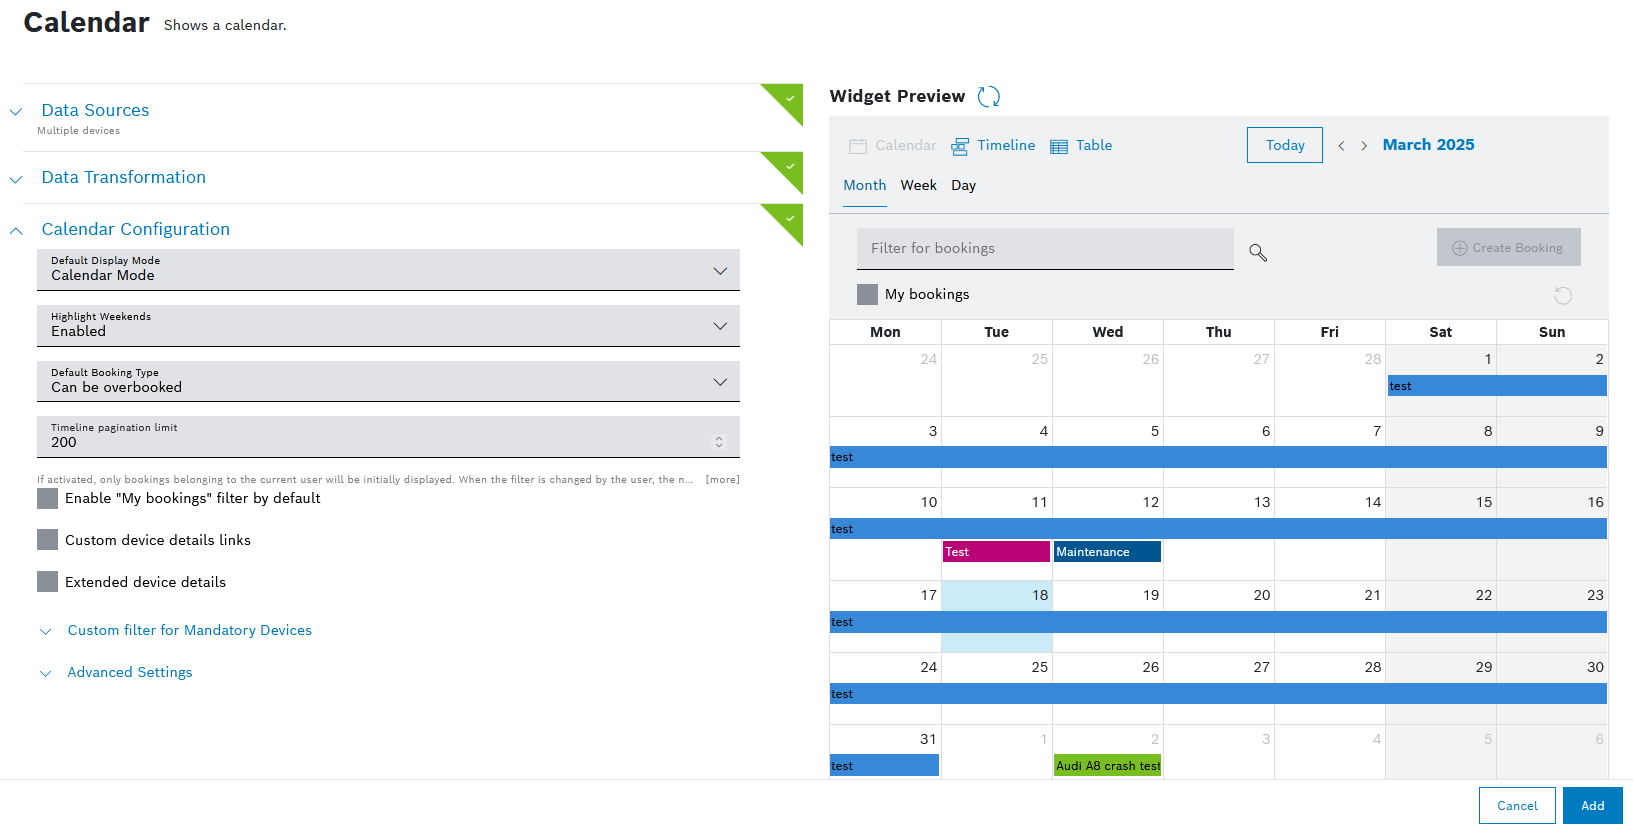The width and height of the screenshot is (1633, 832).
Task: Click the Table view icon
Action: click(1059, 146)
